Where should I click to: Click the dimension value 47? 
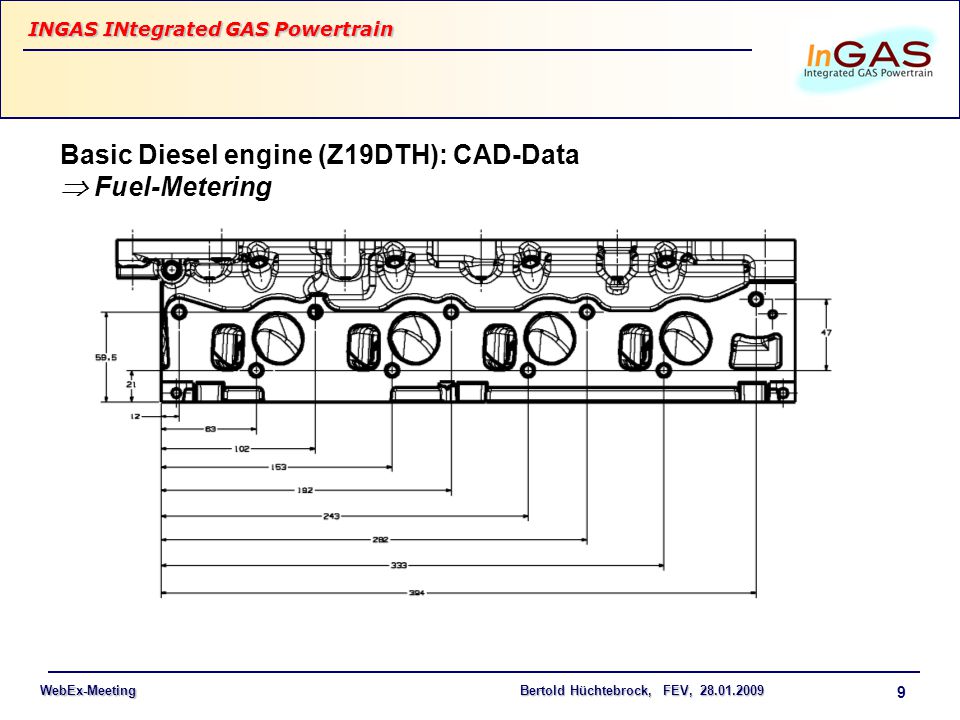826,332
